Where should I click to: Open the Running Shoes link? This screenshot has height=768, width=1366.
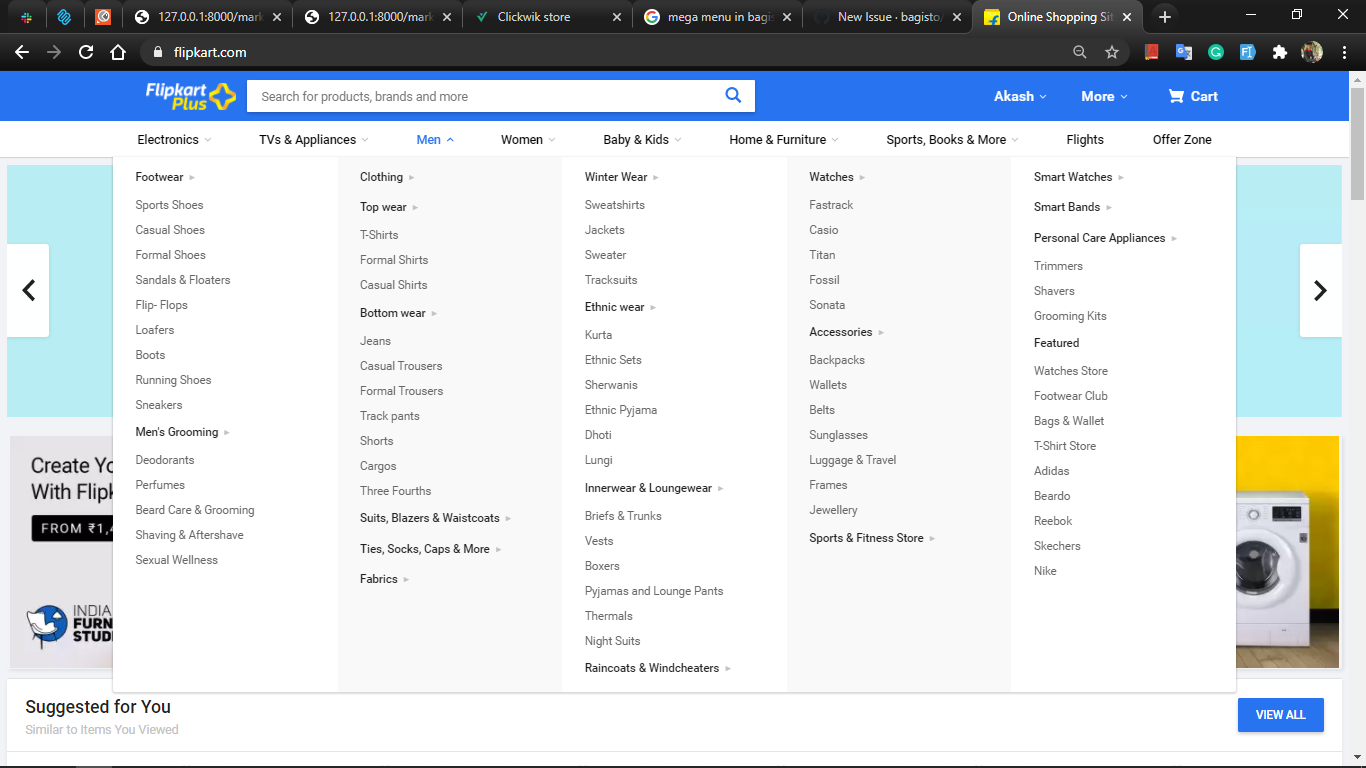click(x=173, y=380)
